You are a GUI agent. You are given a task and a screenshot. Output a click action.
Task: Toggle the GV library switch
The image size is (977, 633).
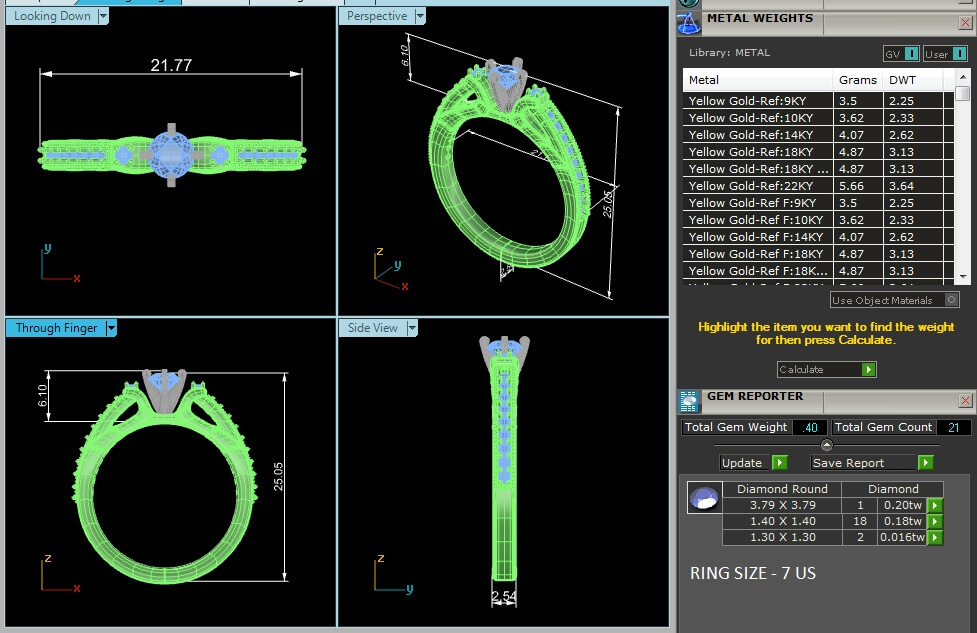900,54
